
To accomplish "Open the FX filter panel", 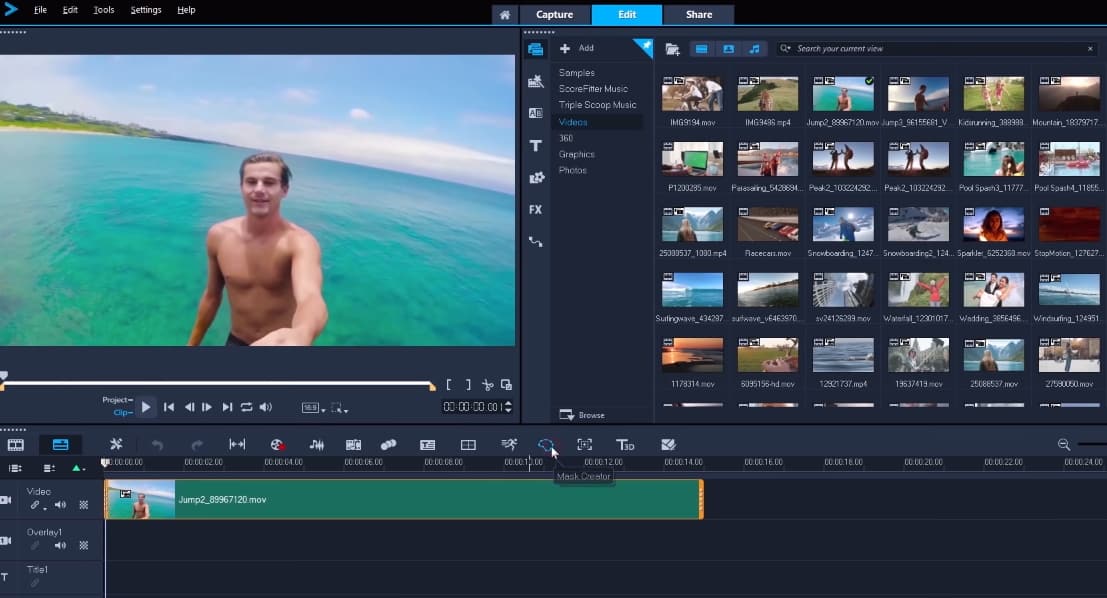I will 536,210.
